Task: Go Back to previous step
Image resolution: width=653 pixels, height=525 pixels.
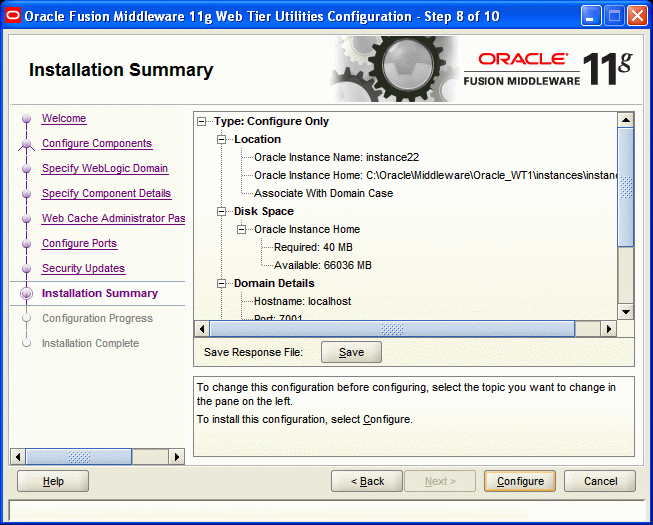Action: point(367,481)
